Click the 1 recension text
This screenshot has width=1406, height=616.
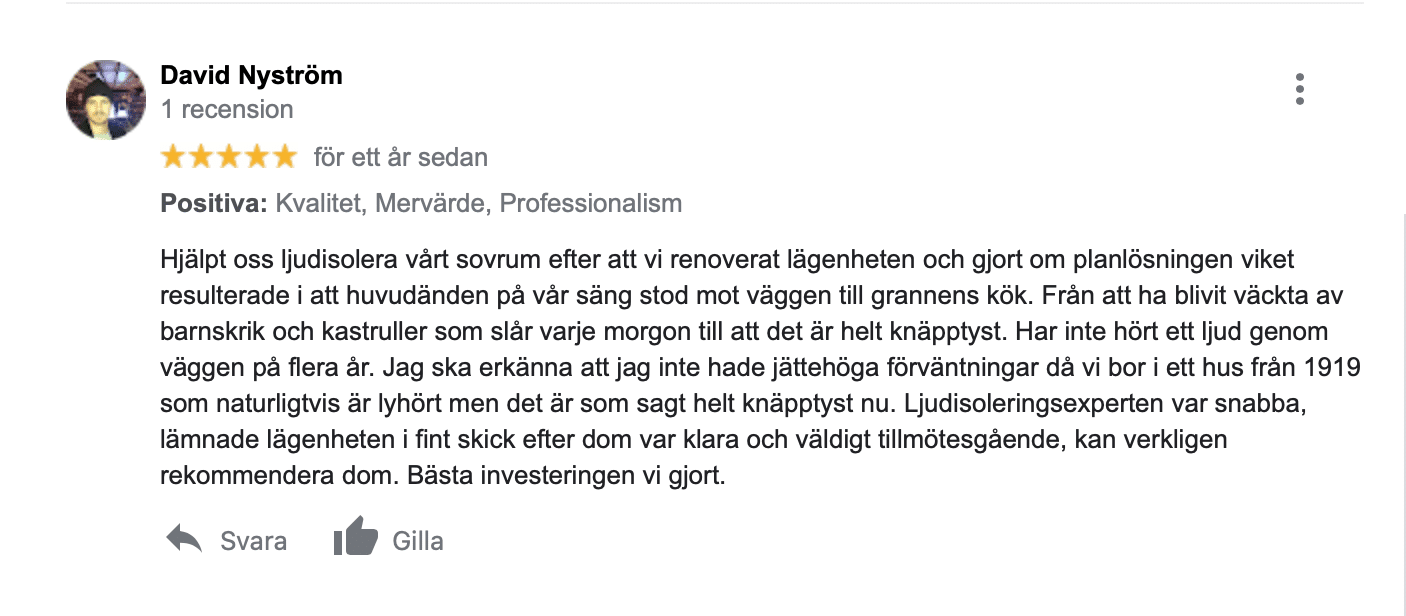pos(227,109)
